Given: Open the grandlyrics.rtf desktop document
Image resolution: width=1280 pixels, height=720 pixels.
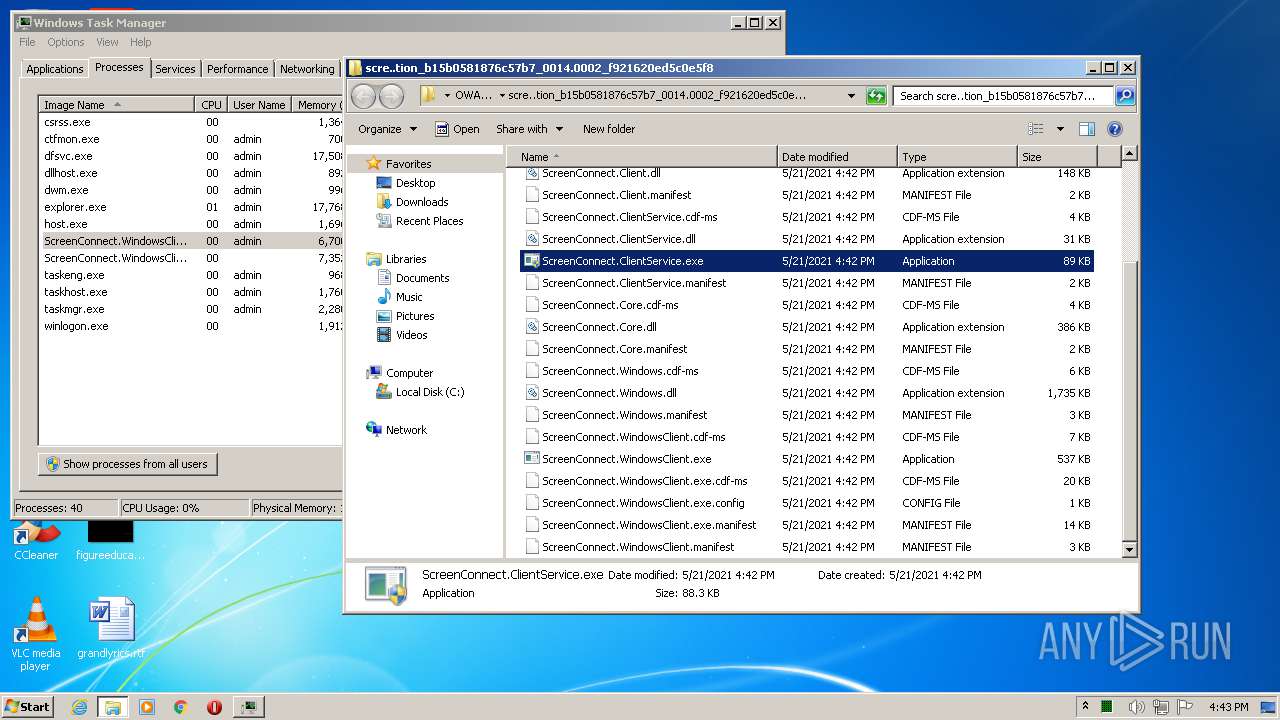Looking at the screenshot, I should pyautogui.click(x=110, y=629).
